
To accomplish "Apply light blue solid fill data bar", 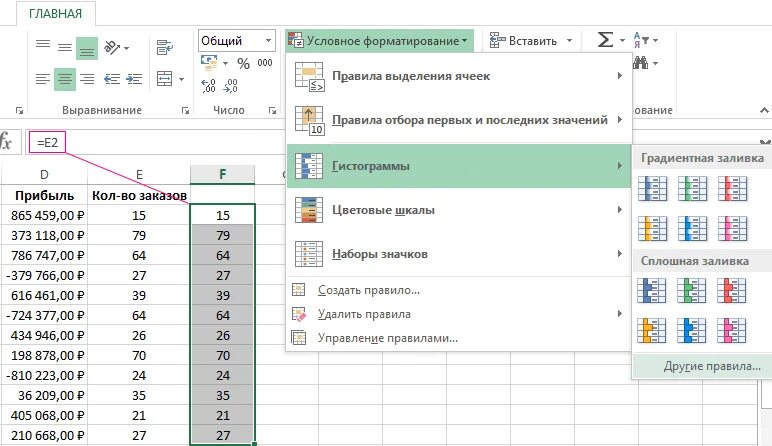I will pos(691,330).
